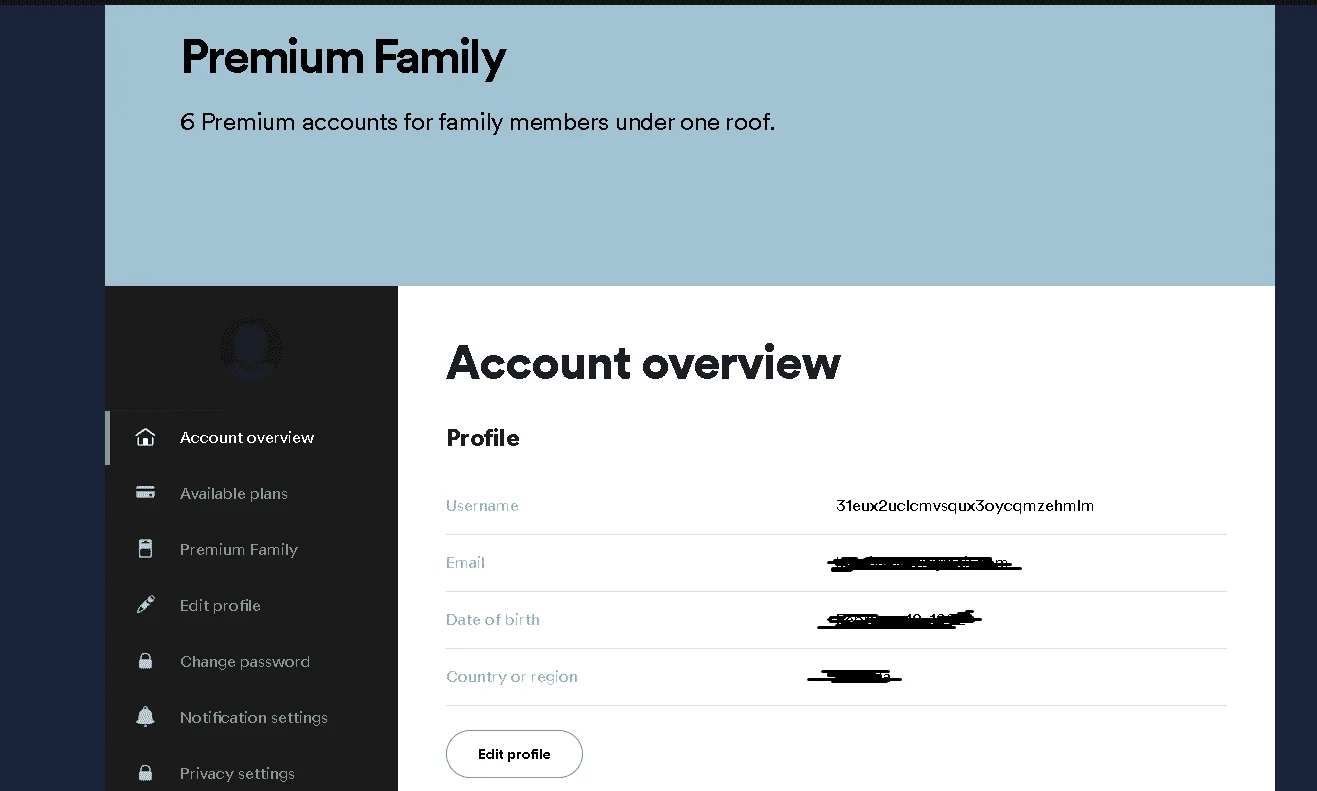Click the profile avatar in the sidebar

(x=251, y=349)
